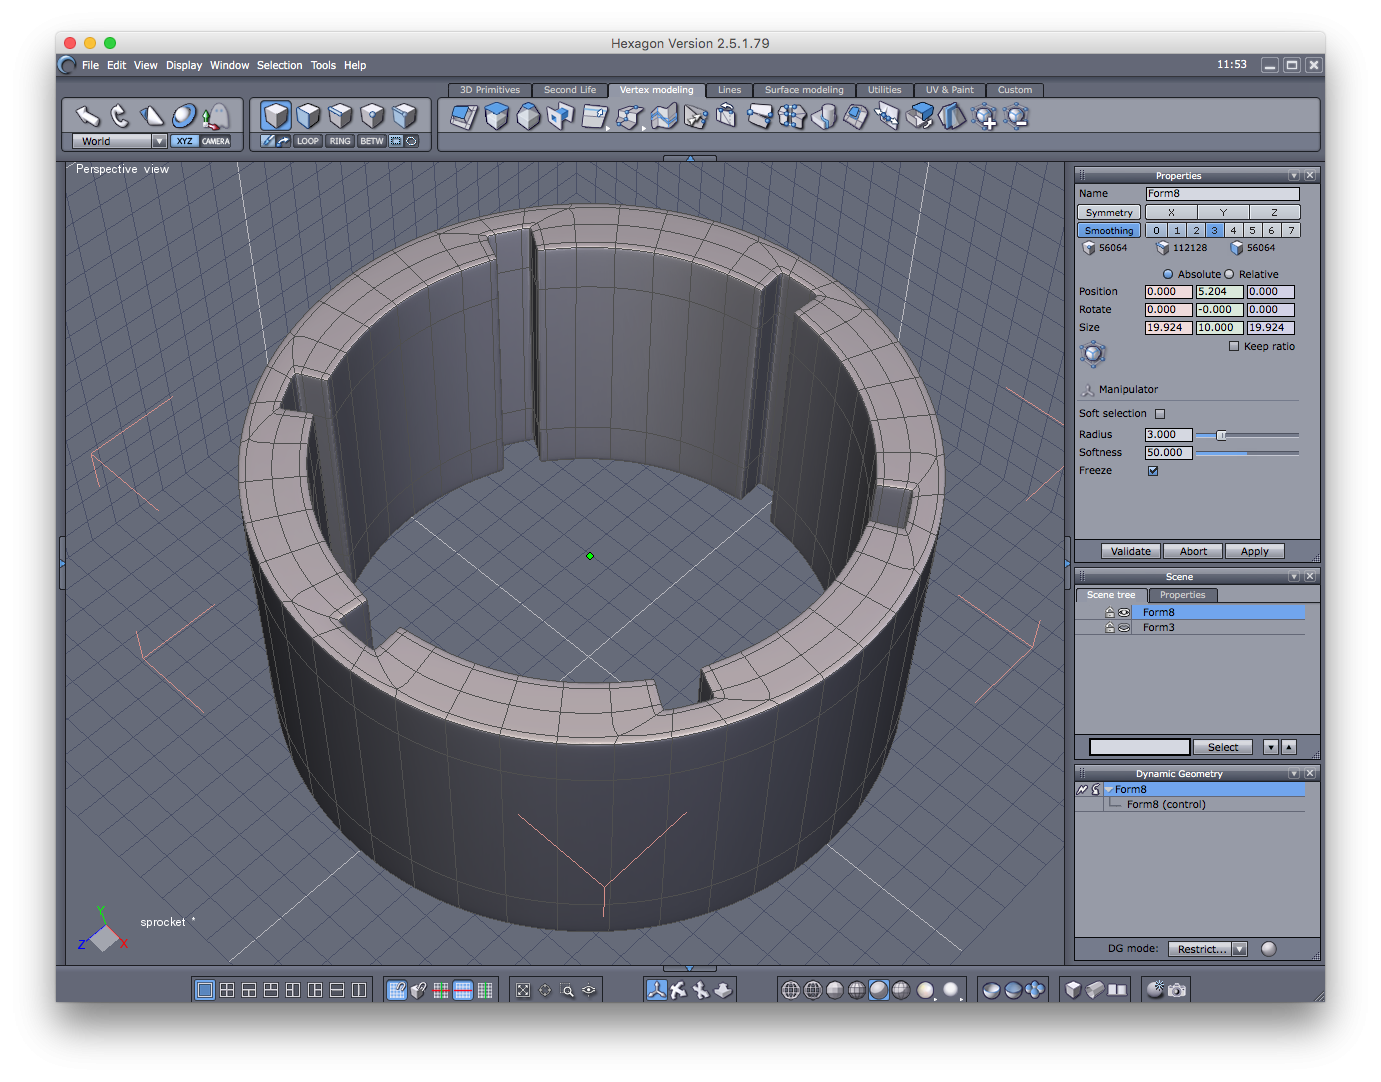
Task: Activate the LOOP selection mode
Action: coord(308,141)
